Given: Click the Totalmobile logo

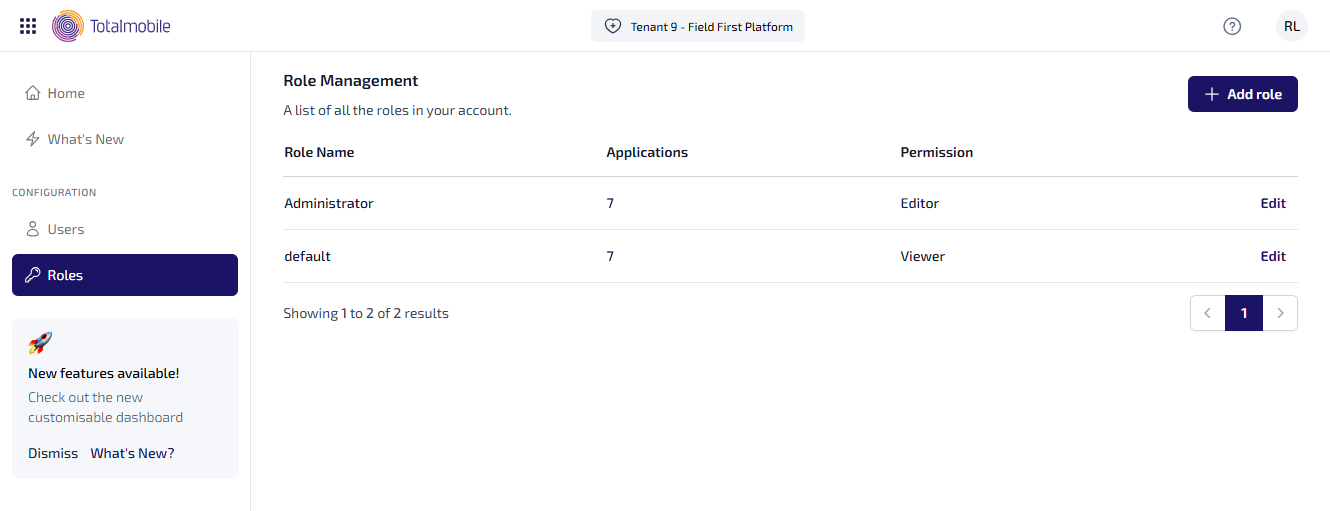Looking at the screenshot, I should [111, 26].
